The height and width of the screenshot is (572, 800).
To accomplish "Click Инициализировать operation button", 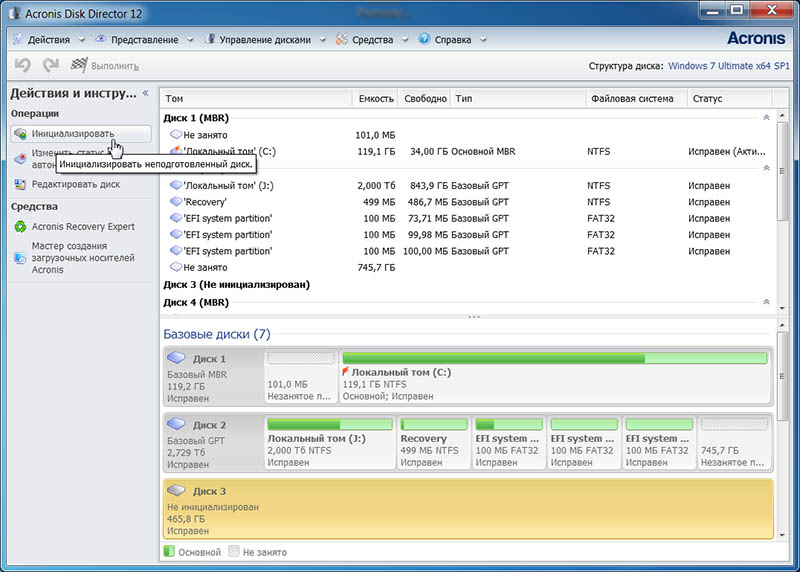I will [x=81, y=134].
